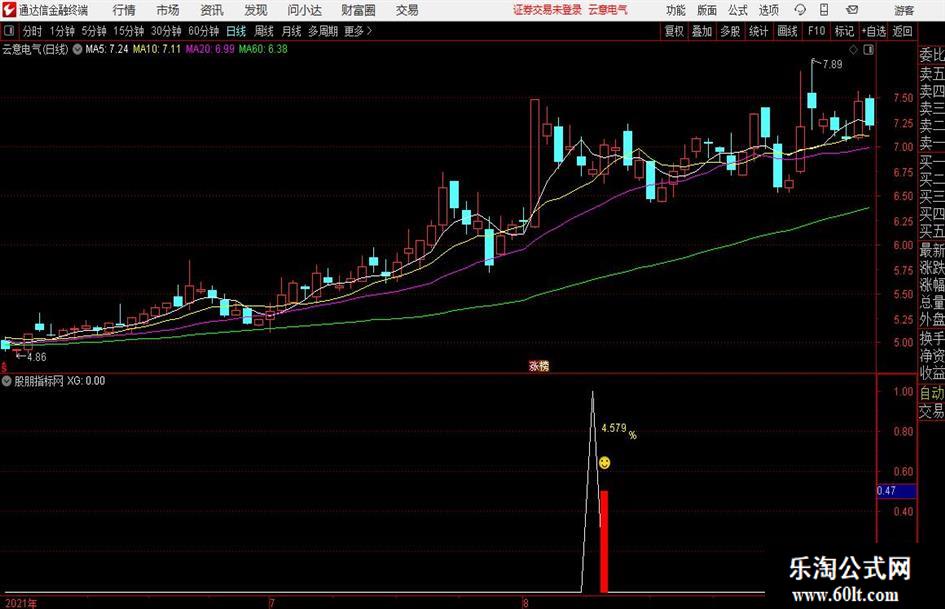This screenshot has width=945, height=609.
Task: Open the 选项 menu
Action: (768, 10)
